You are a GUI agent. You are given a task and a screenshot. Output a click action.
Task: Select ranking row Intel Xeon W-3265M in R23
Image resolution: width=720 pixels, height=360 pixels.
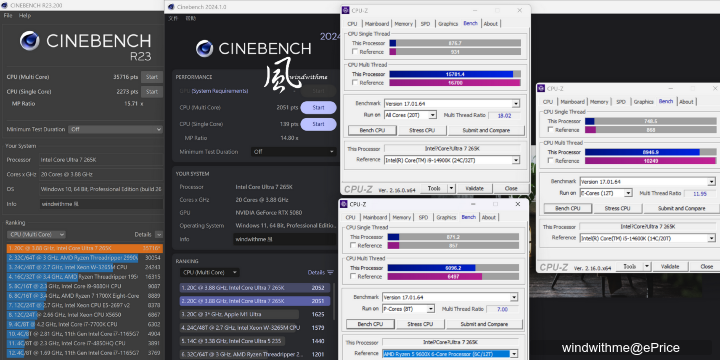point(84,267)
